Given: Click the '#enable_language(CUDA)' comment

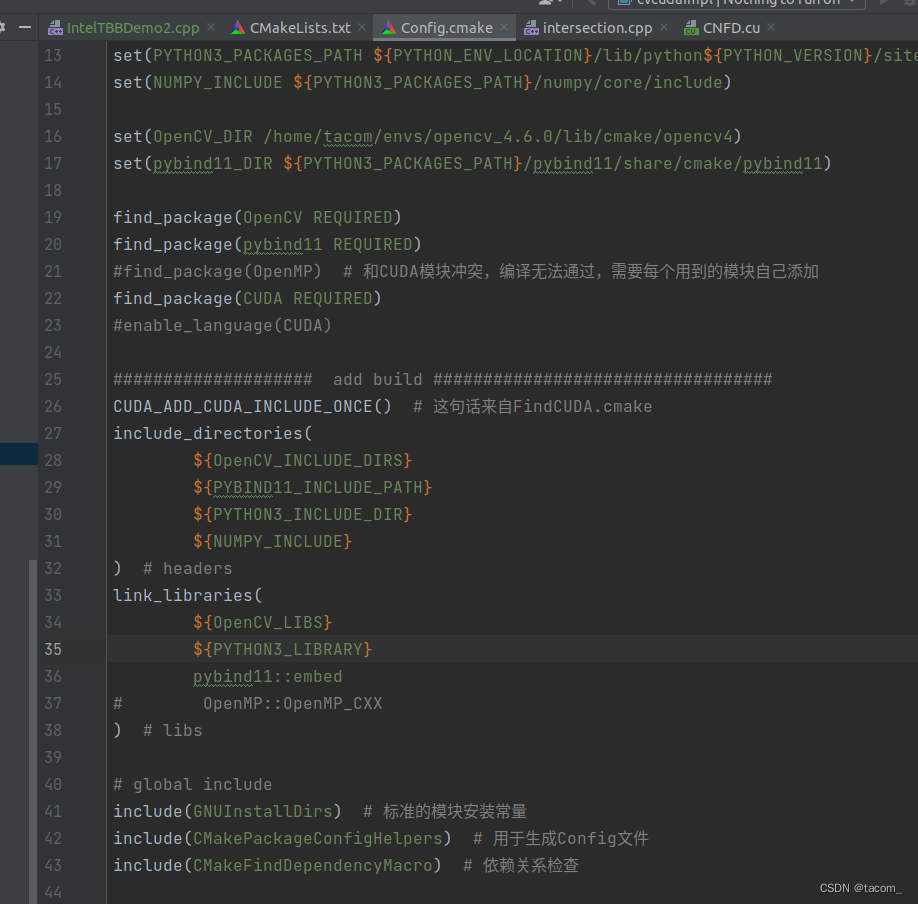Looking at the screenshot, I should [222, 325].
